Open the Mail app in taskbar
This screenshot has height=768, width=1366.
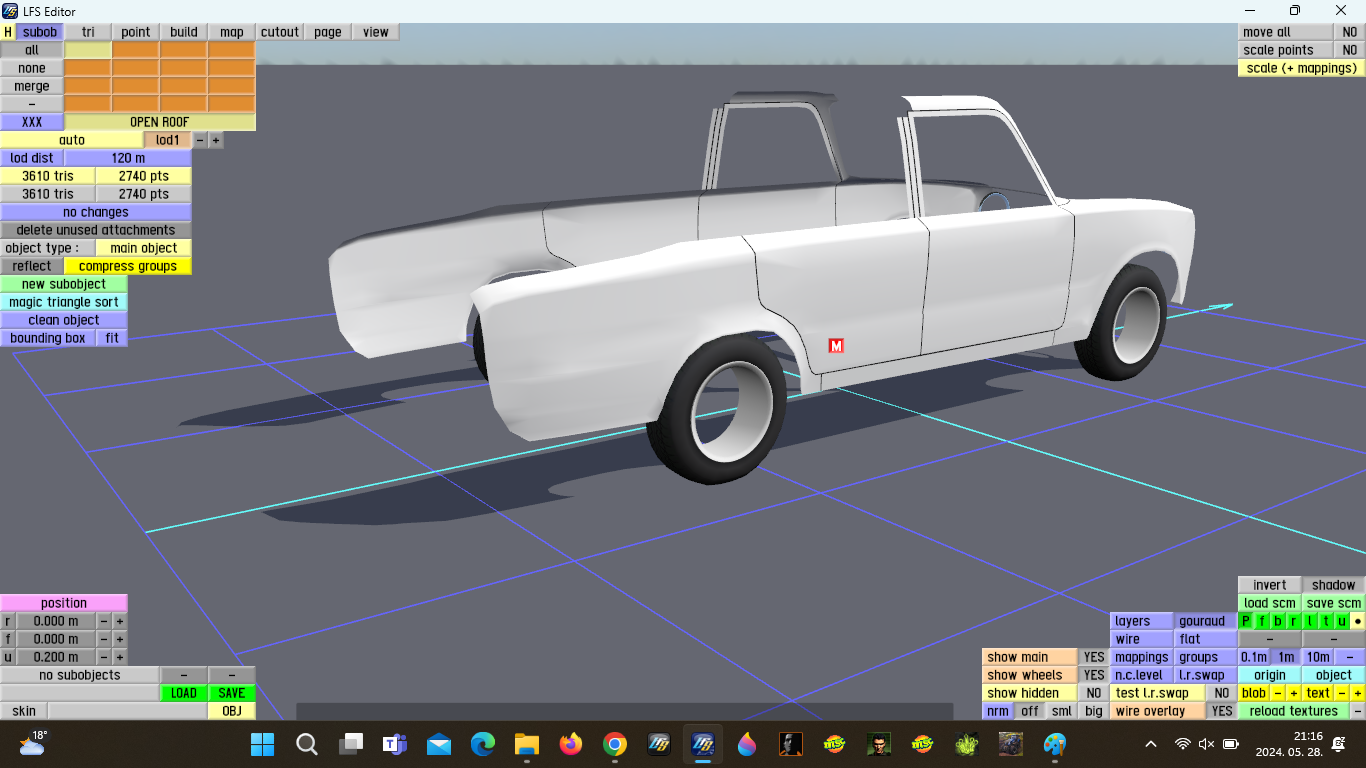coord(439,744)
